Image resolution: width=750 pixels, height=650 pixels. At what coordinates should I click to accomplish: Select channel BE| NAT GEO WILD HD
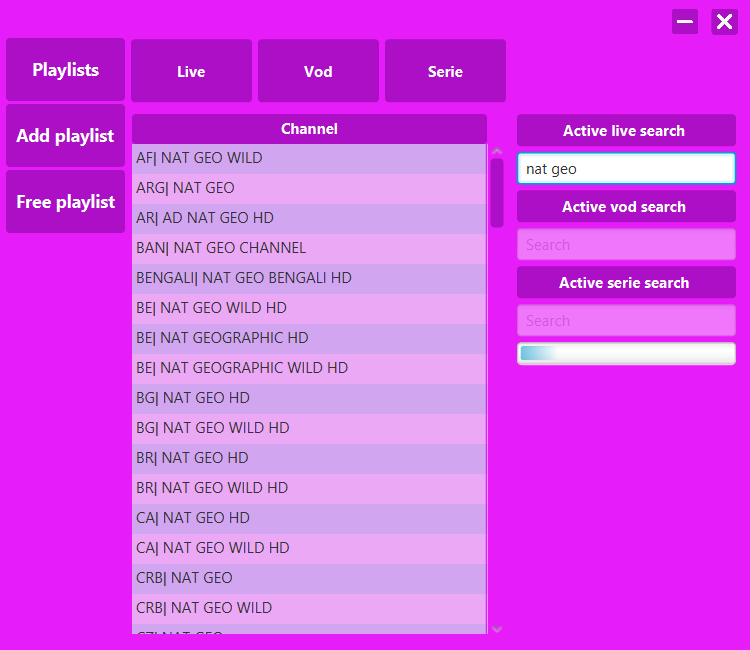click(309, 308)
